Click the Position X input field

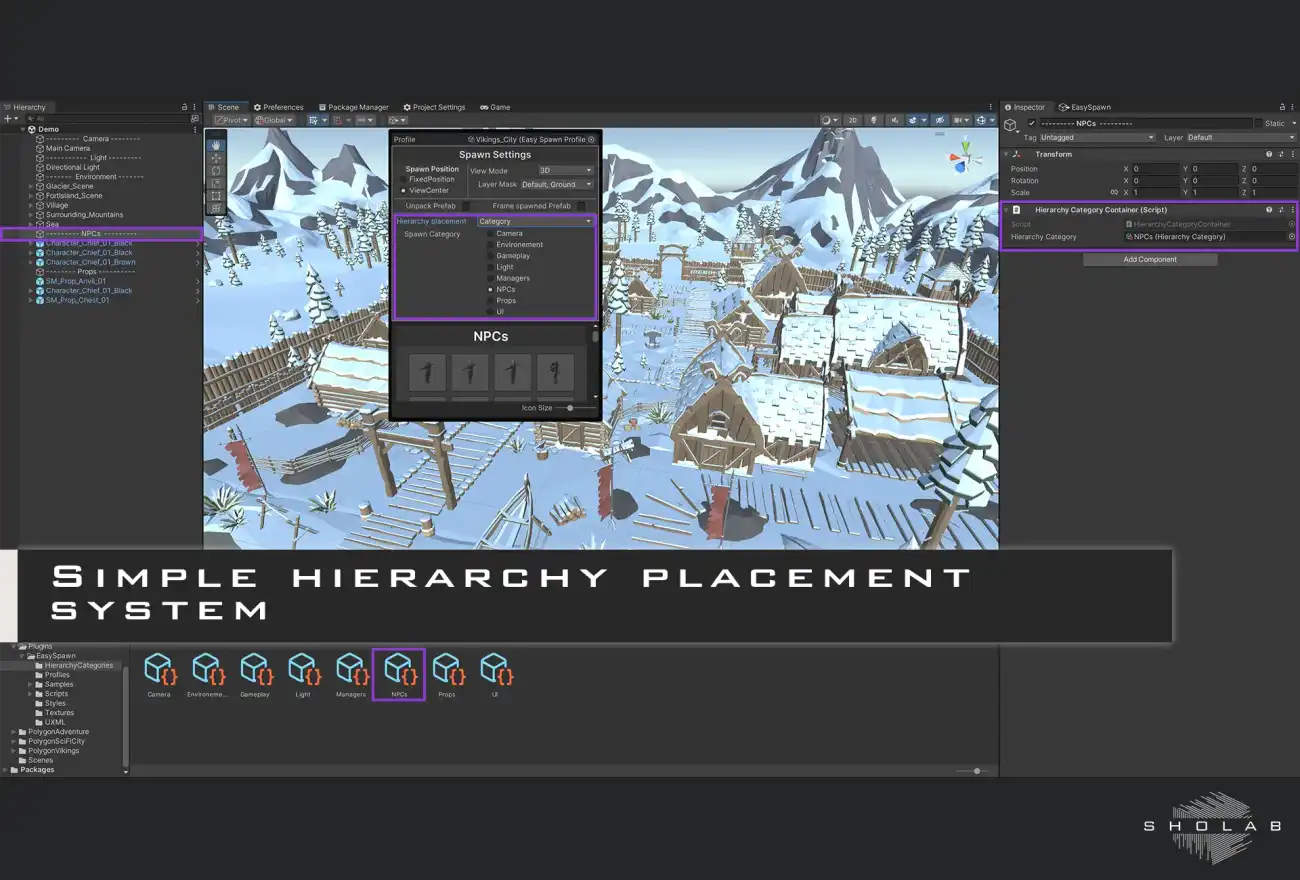point(1155,169)
